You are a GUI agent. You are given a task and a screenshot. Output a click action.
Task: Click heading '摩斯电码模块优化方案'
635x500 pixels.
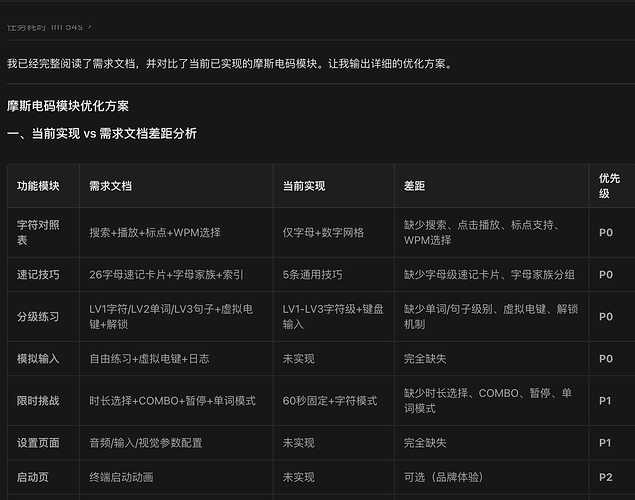point(68,106)
